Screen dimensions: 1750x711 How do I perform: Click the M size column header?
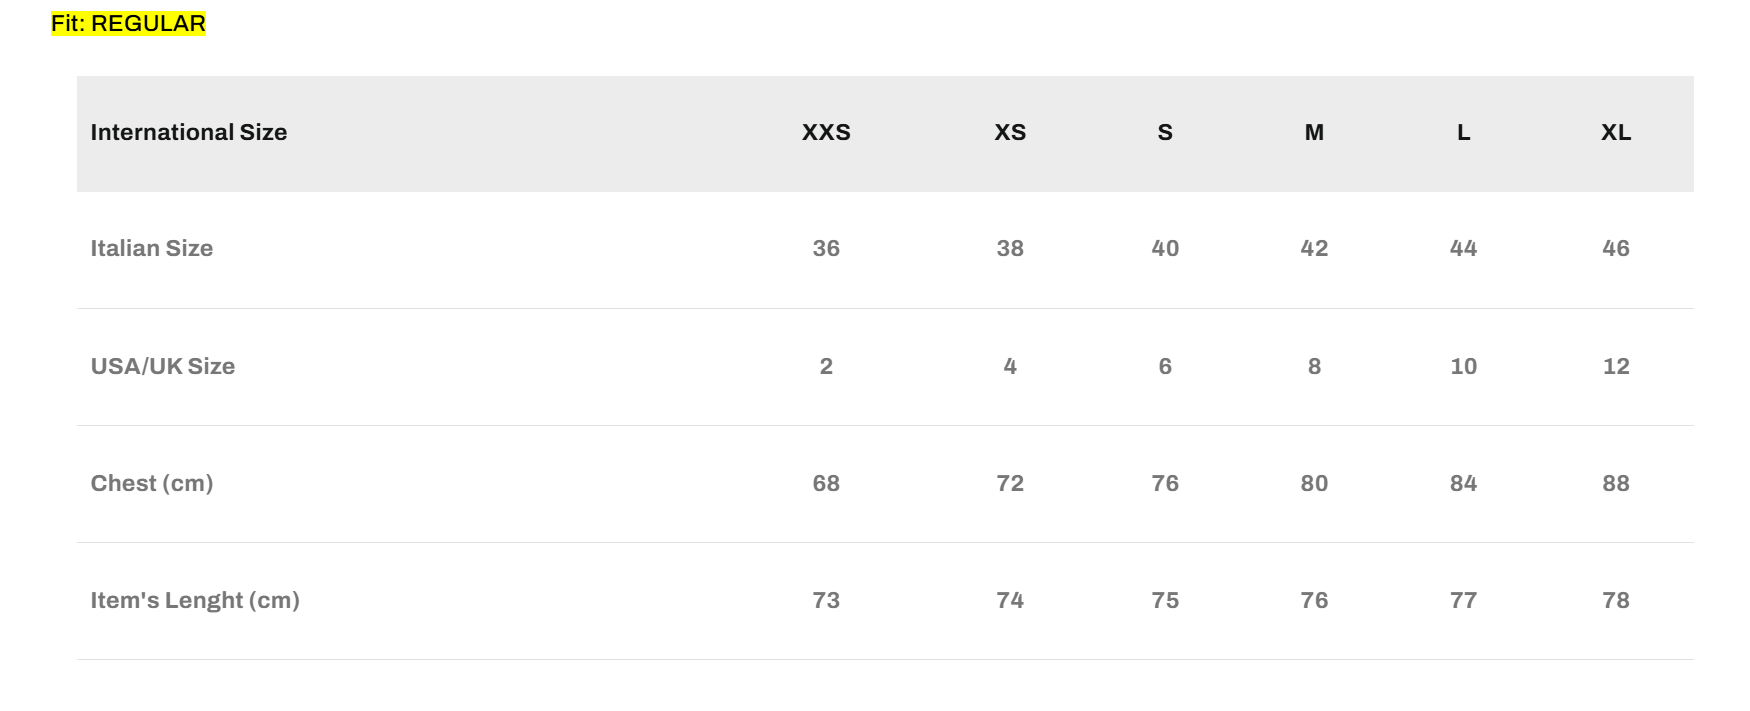pos(1314,132)
